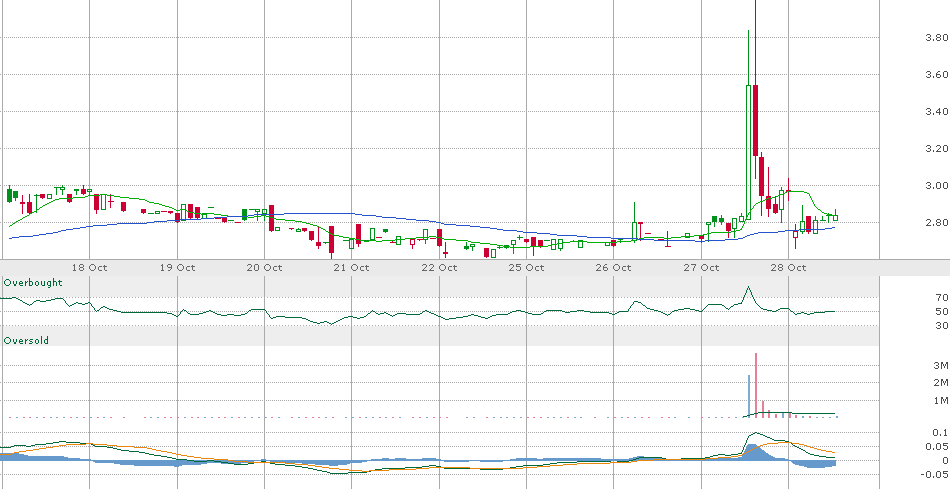Click the Oversold label in RSI panel
This screenshot has width=950, height=489.
[26, 341]
